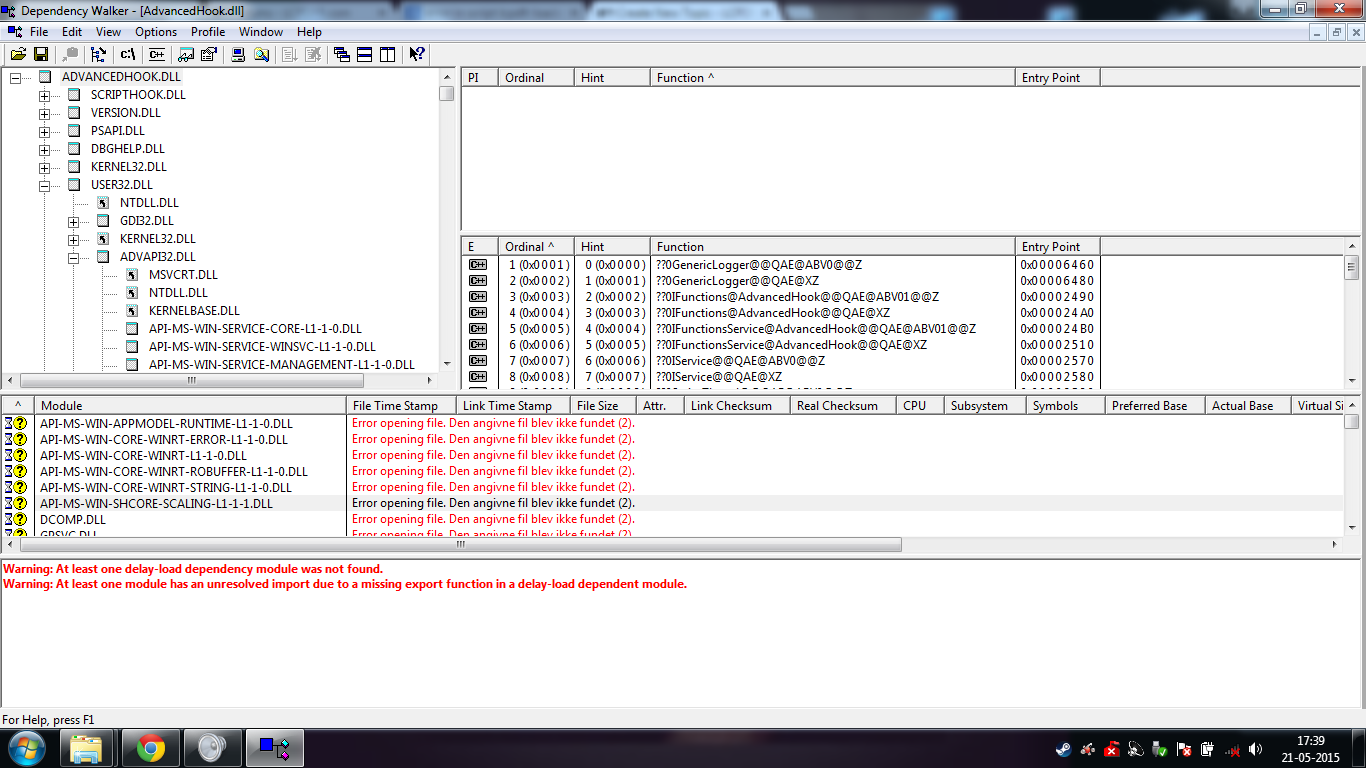Open the Options menu
The image size is (1366, 768).
156,32
